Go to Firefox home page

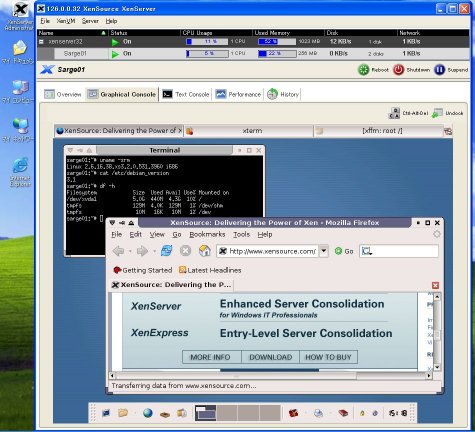pyautogui.click(x=204, y=251)
